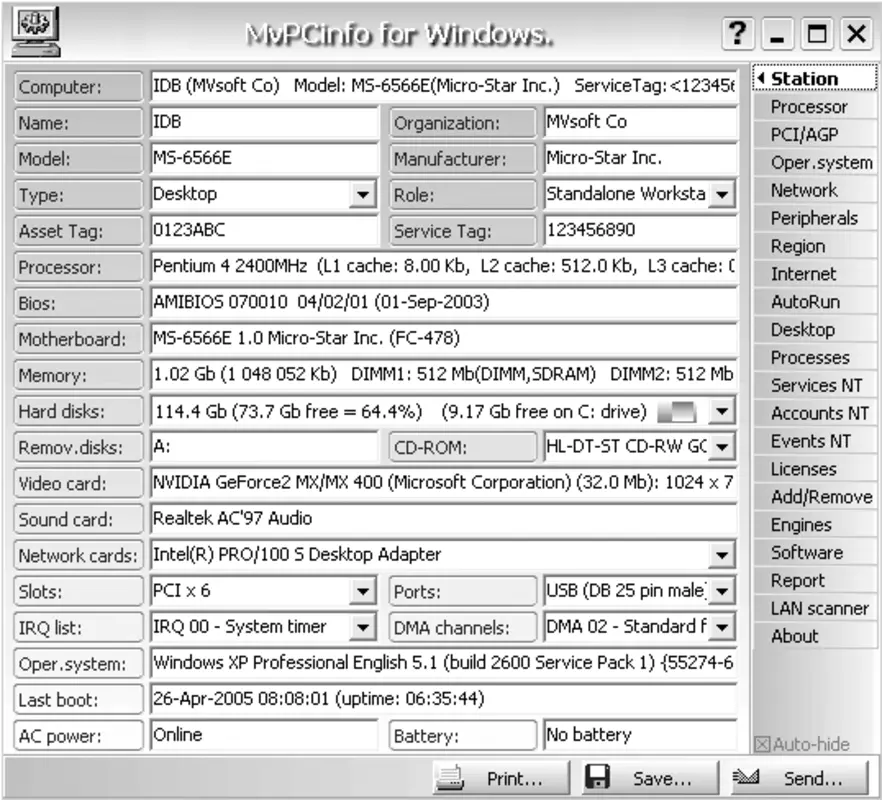Click the Model field next to Model: label
This screenshot has width=882, height=800.
pyautogui.click(x=264, y=158)
